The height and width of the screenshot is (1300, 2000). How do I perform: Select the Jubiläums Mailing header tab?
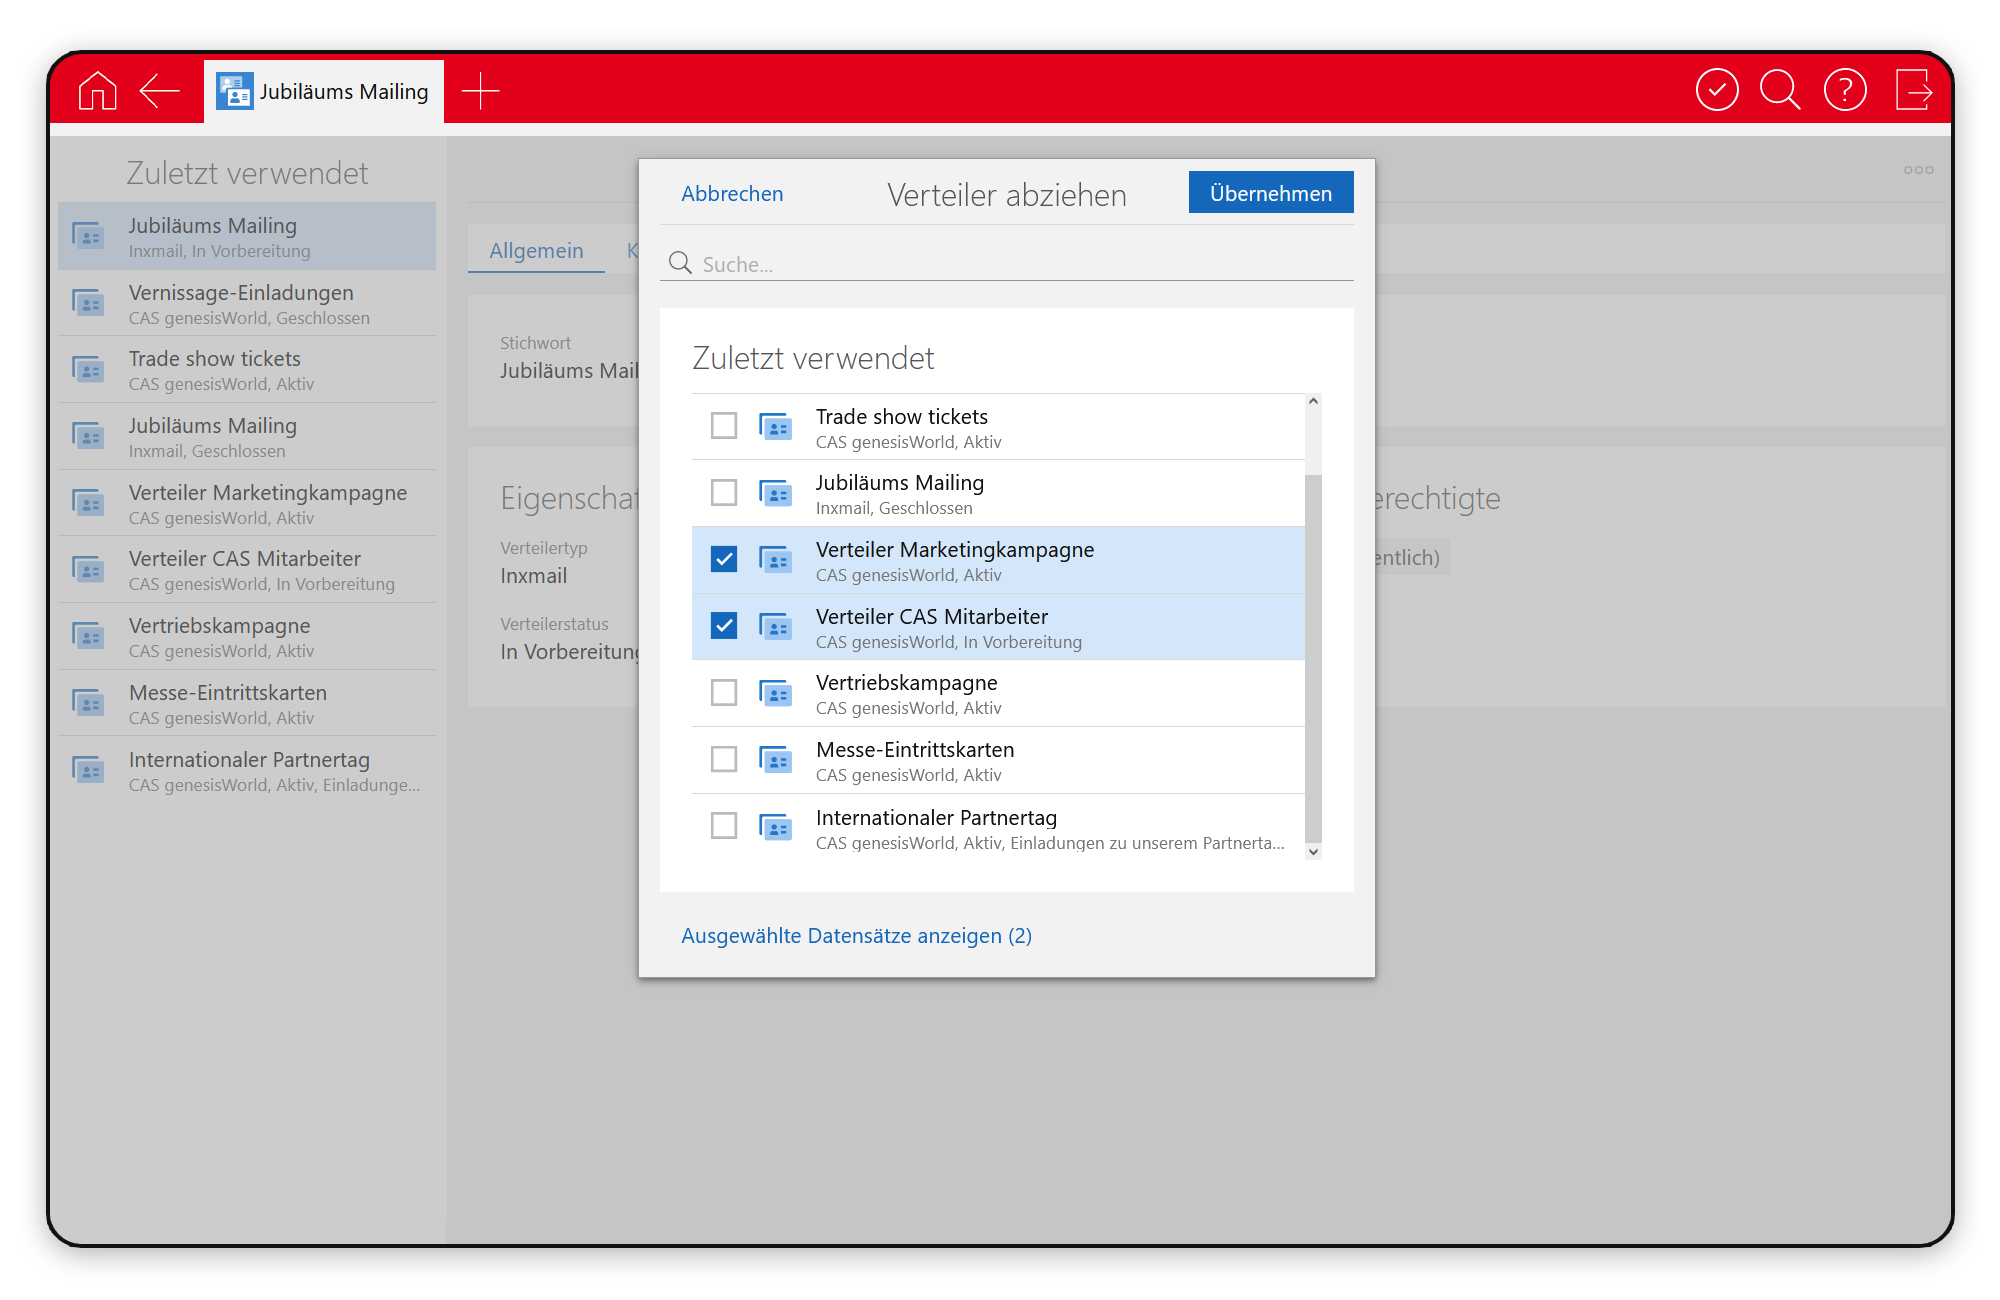[x=324, y=92]
